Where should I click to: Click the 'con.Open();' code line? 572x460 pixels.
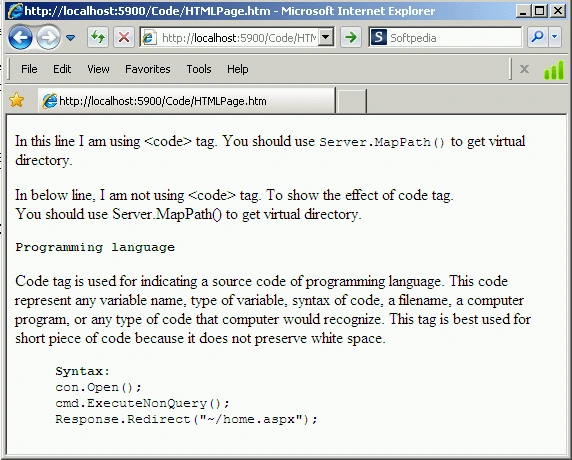coord(98,387)
